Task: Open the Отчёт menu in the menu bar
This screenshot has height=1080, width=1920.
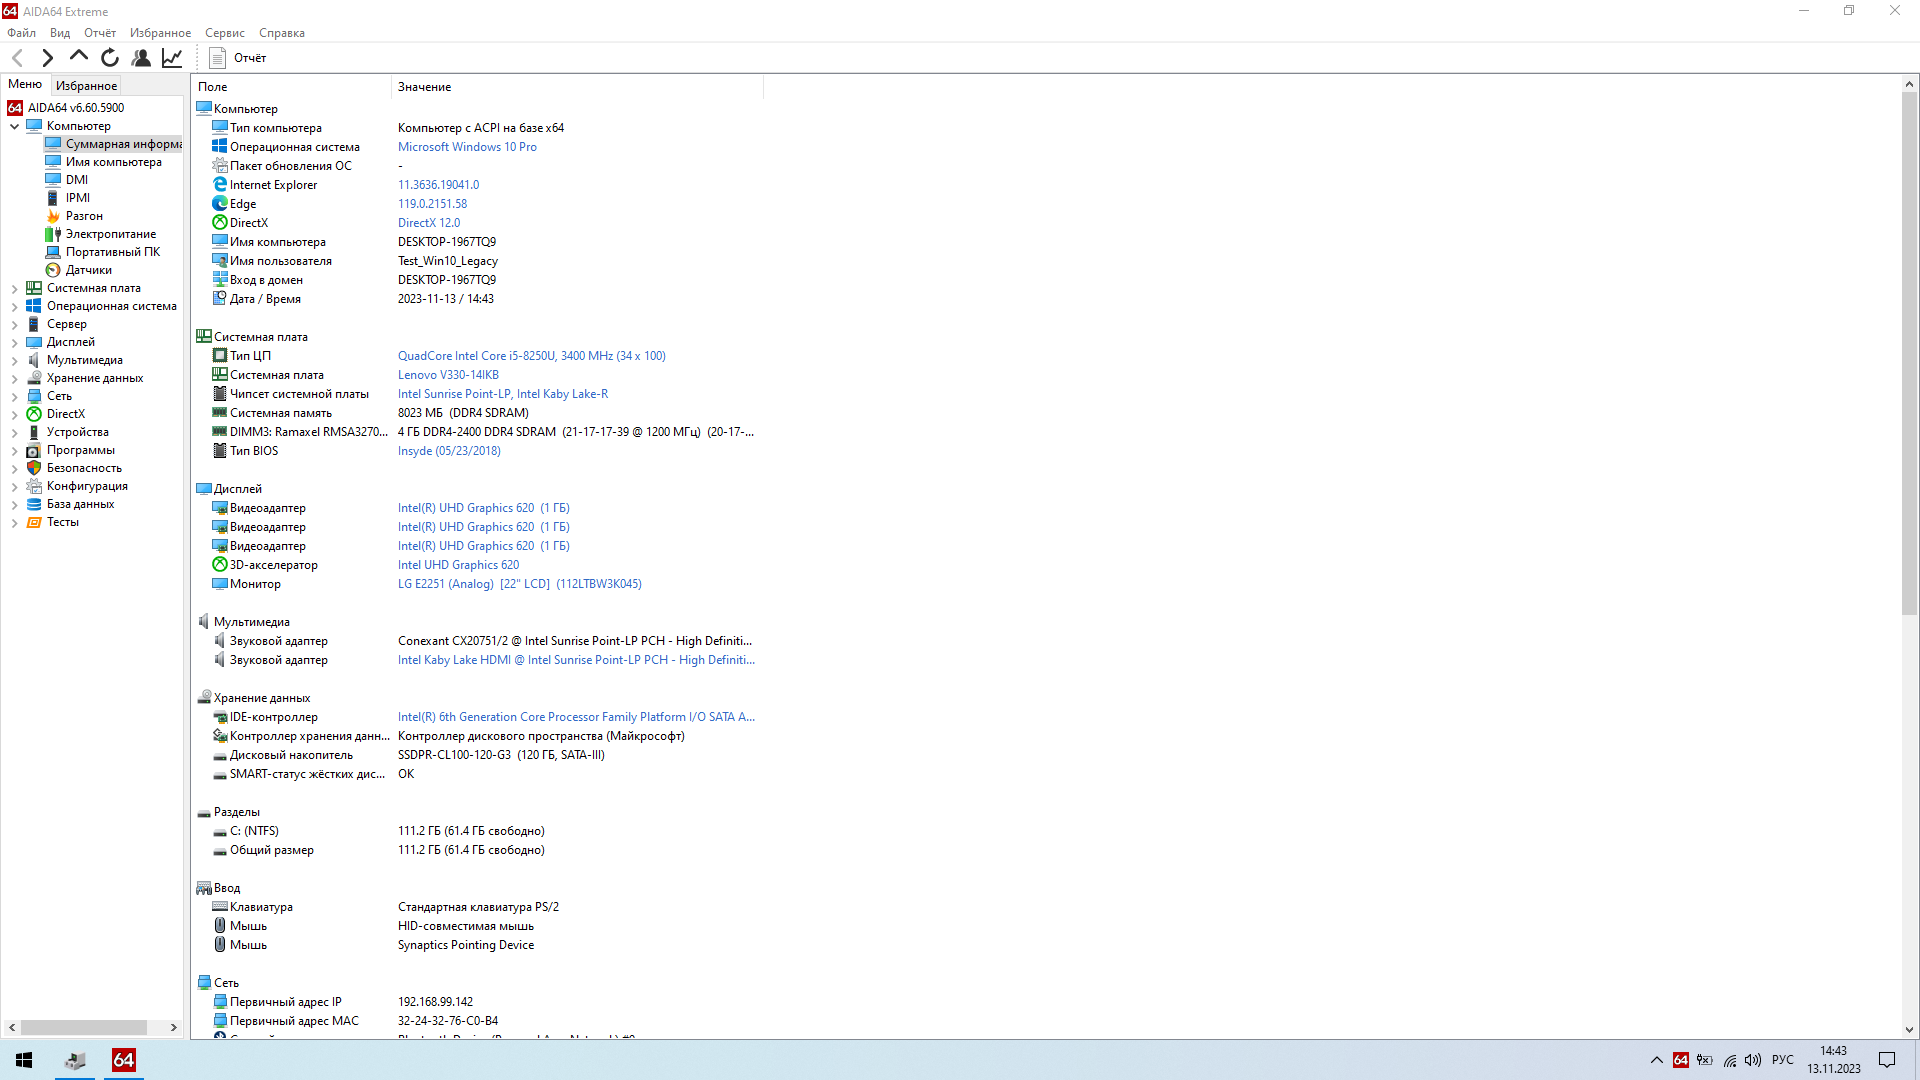Action: coord(100,33)
